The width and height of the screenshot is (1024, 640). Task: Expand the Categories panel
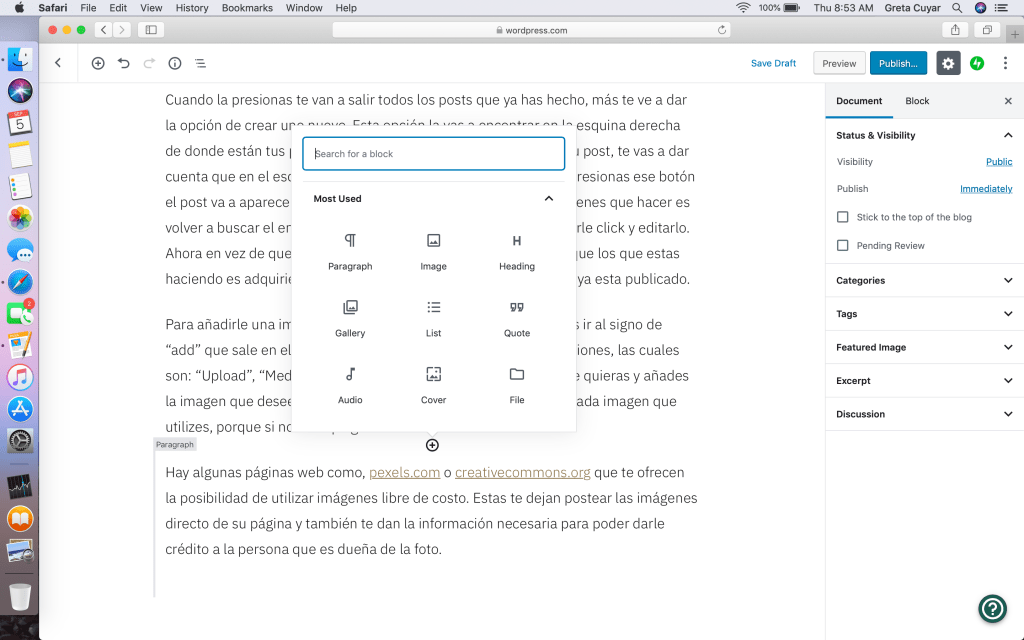coord(924,281)
